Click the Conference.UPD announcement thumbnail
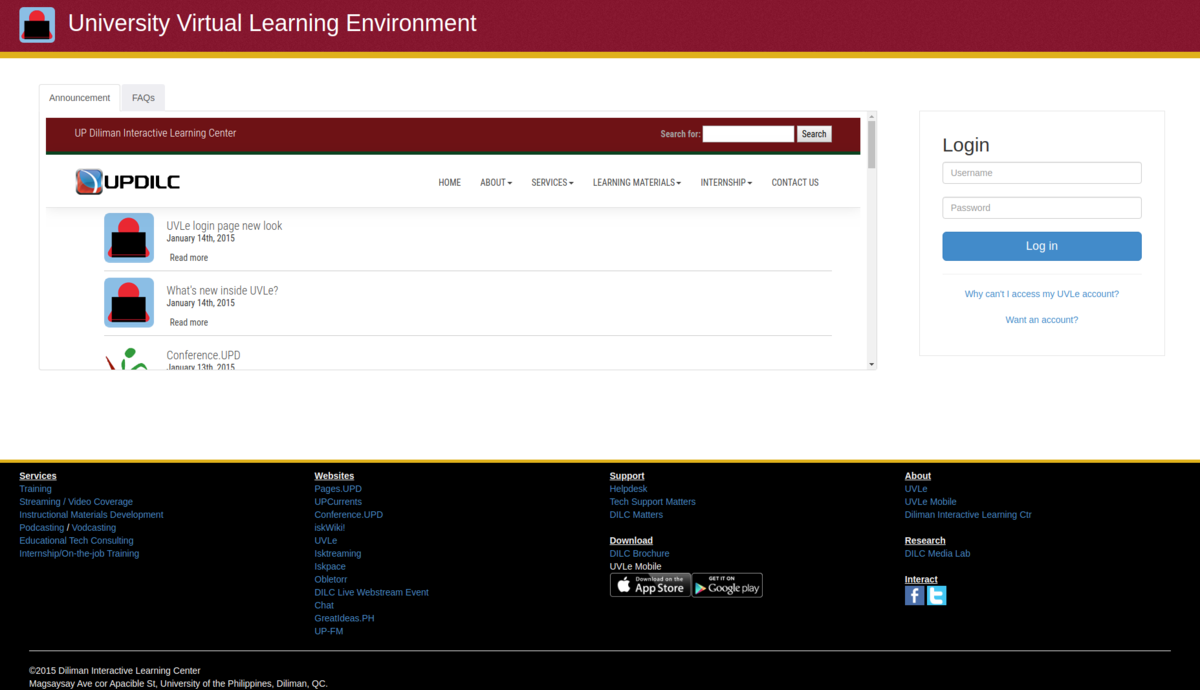This screenshot has width=1200, height=690. (x=129, y=358)
